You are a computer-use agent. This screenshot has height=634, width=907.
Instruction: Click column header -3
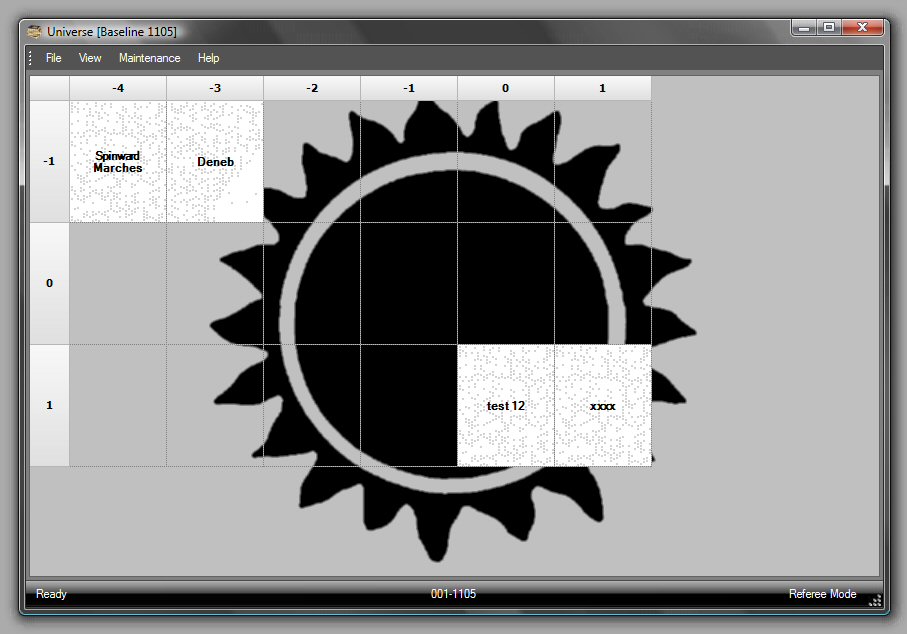[x=215, y=88]
